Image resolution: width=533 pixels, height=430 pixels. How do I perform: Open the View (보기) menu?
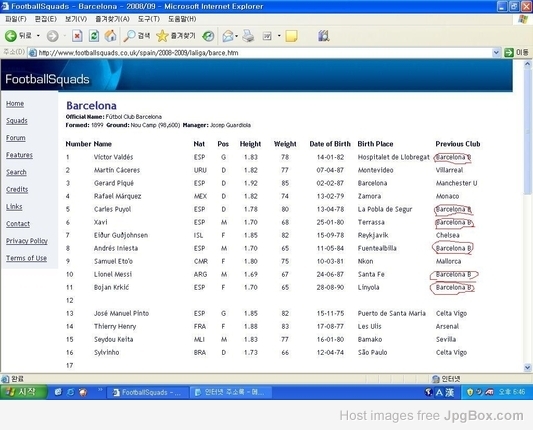[x=76, y=19]
